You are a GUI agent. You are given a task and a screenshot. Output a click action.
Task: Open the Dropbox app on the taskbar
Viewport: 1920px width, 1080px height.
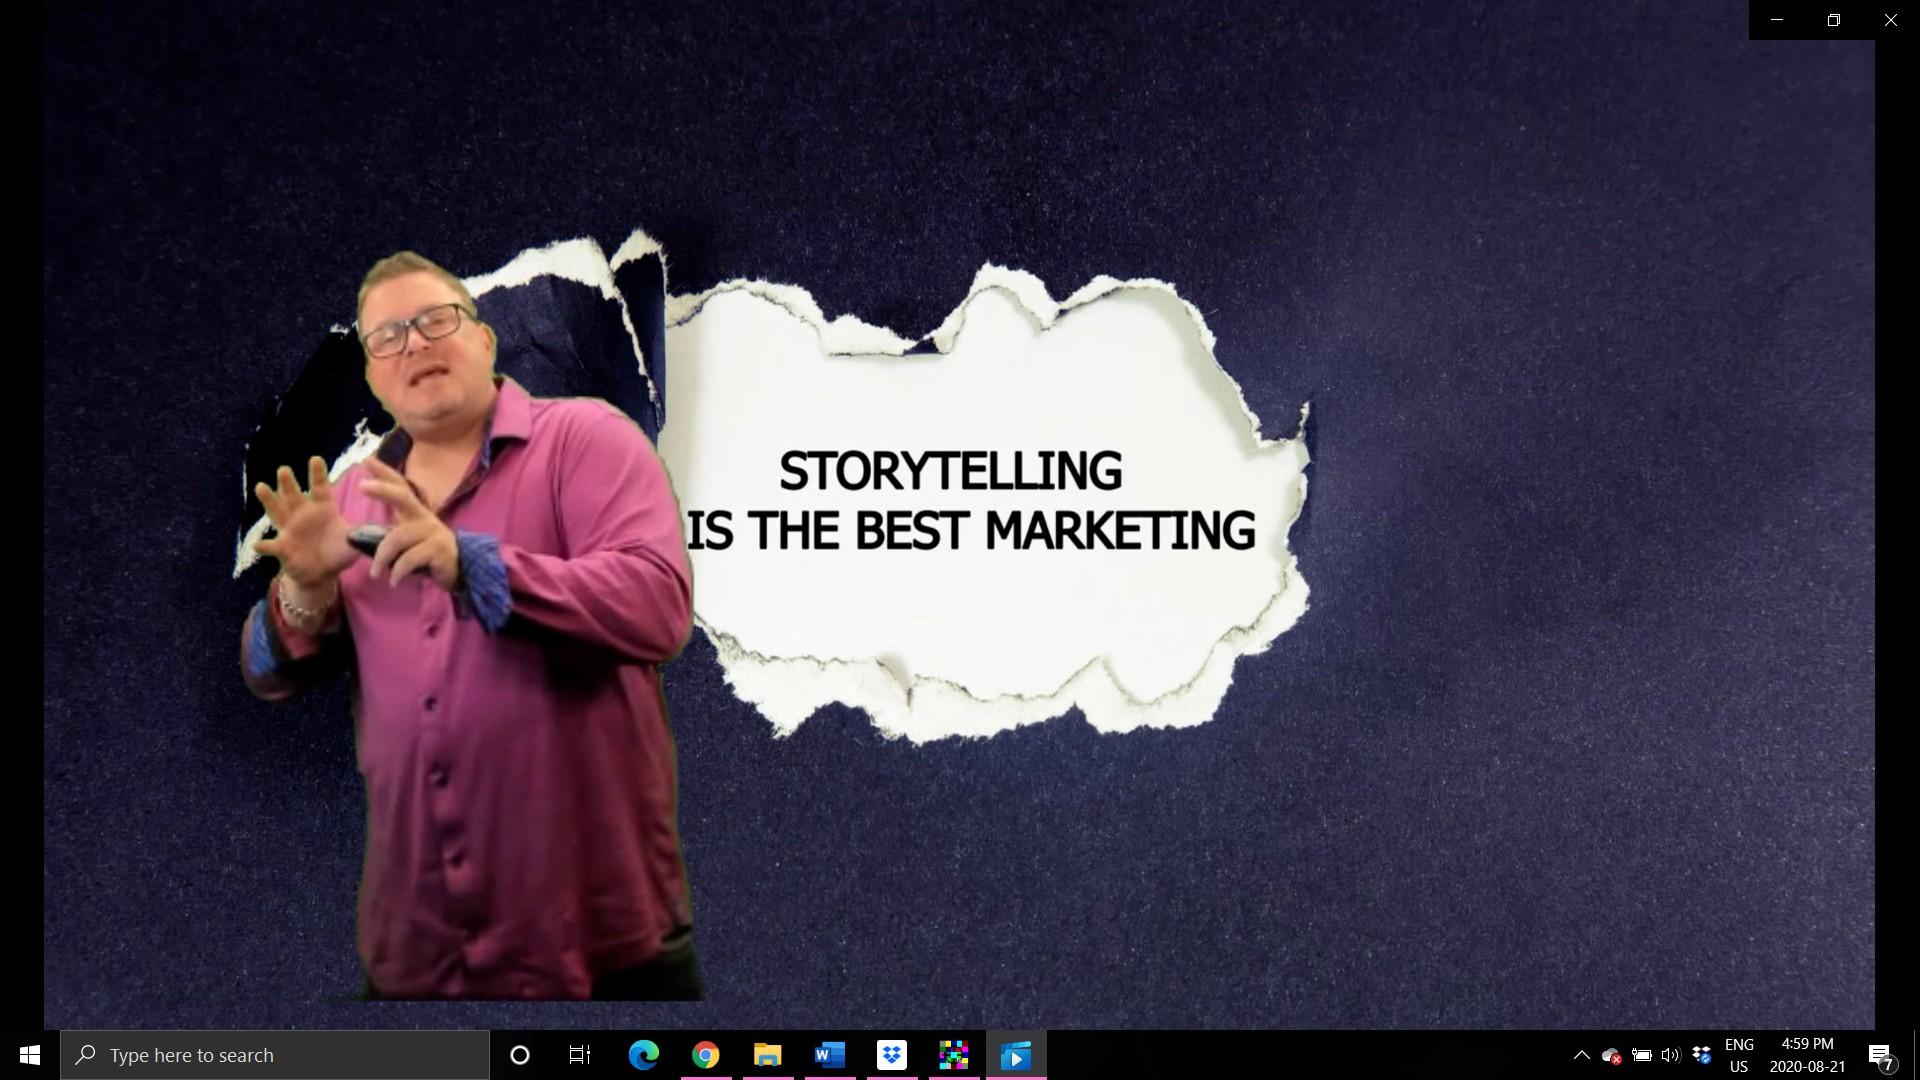tap(891, 1055)
